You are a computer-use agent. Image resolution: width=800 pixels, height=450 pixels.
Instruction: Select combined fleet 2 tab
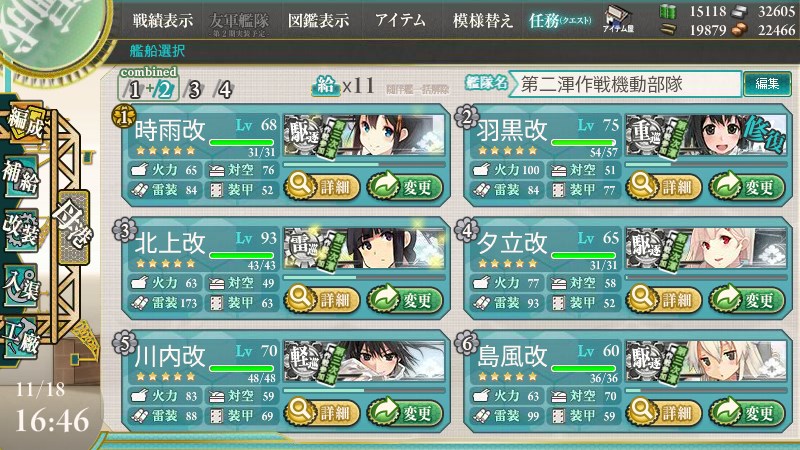coord(164,90)
